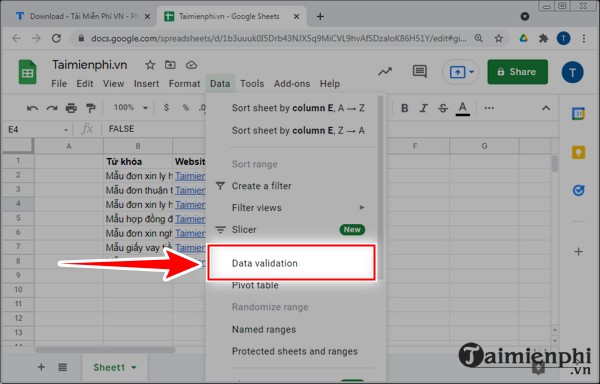Viewport: 600px width, 384px height.
Task: Collapse the toolbar with up chevron
Action: click(546, 108)
